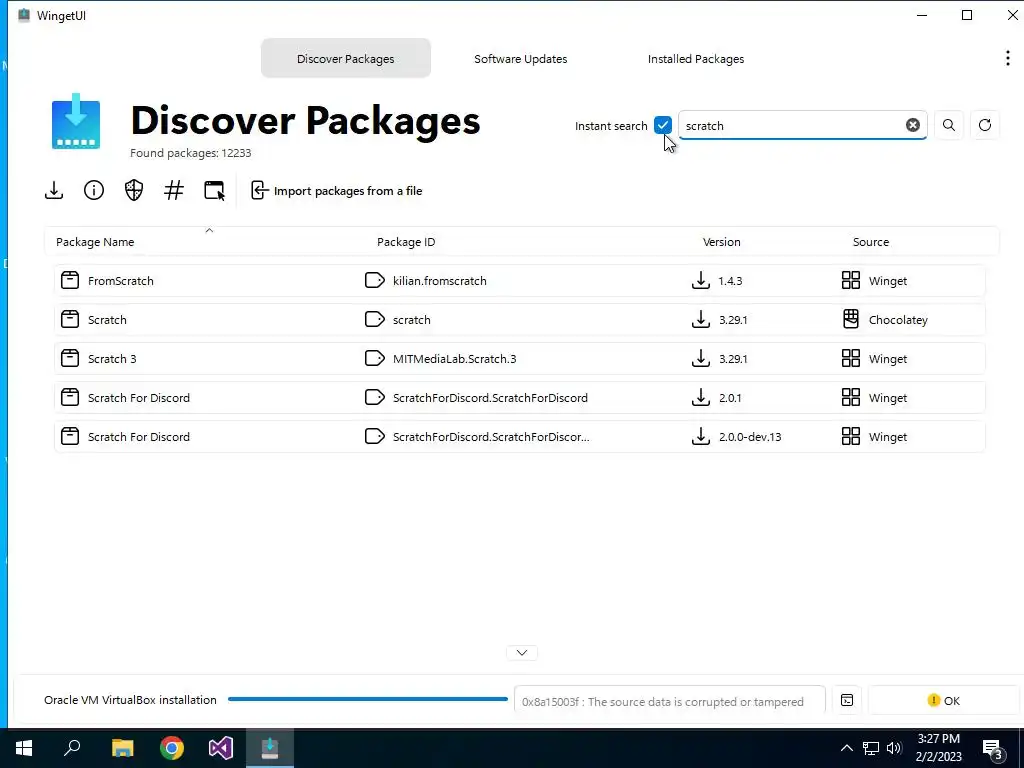1024x768 pixels.
Task: Click the network icon in system tray
Action: [x=871, y=748]
